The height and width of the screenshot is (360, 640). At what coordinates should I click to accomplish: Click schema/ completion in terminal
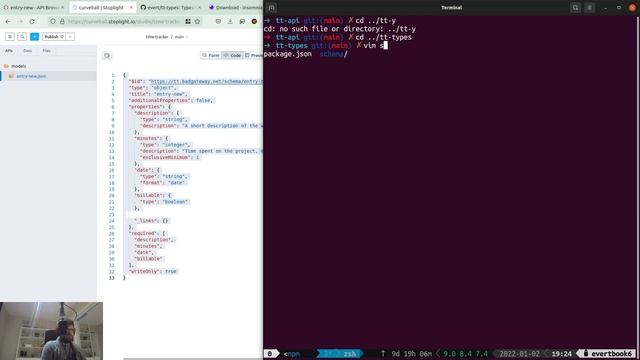333,54
